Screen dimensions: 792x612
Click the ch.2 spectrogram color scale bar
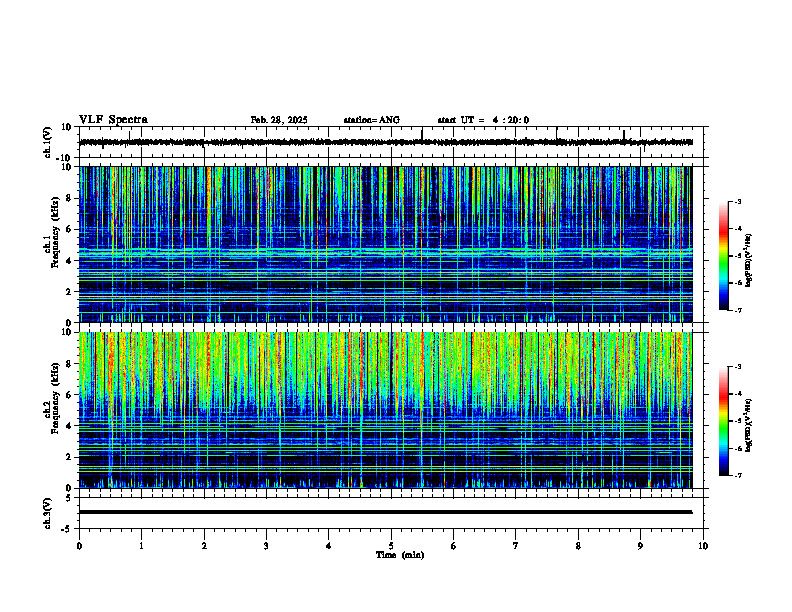coord(723,421)
